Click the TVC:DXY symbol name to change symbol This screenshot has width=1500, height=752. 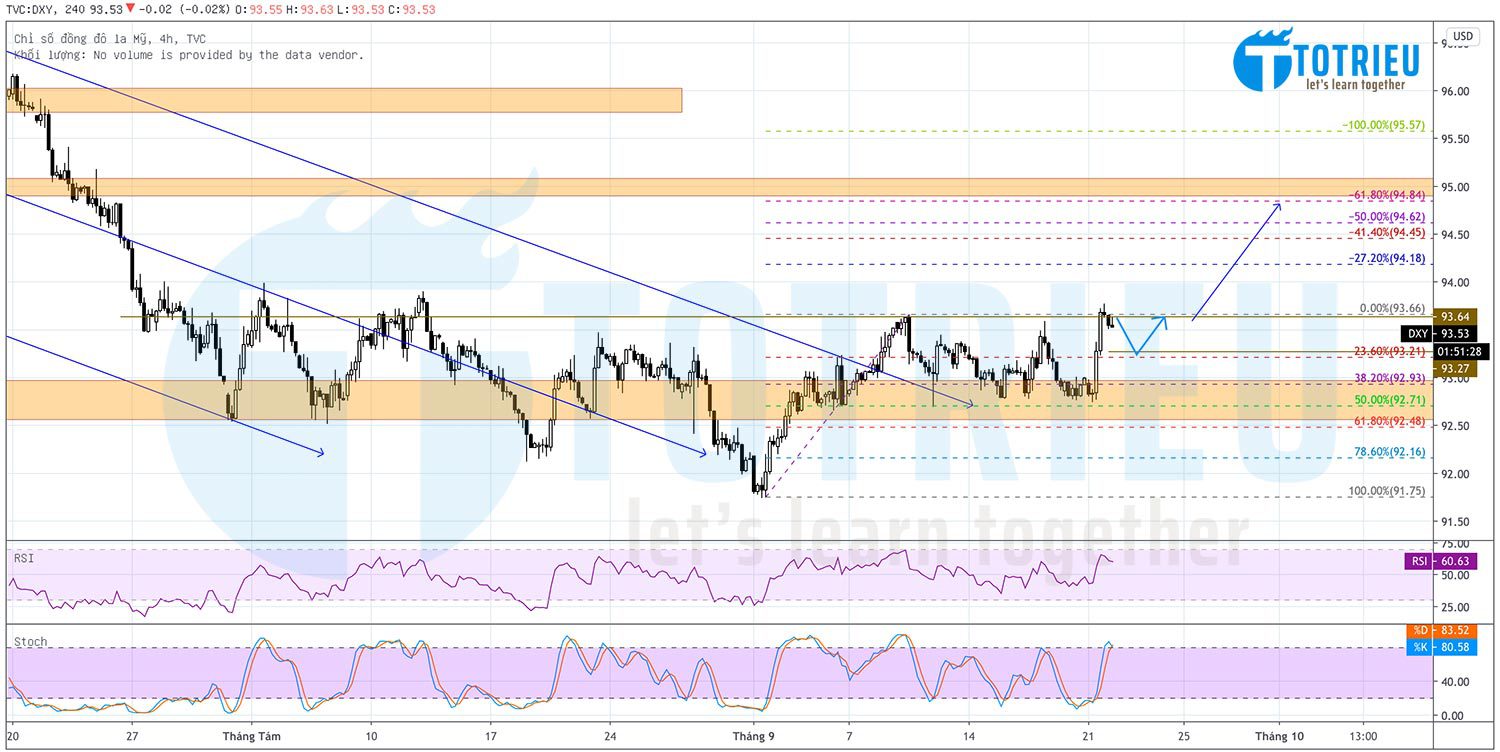(30, 7)
